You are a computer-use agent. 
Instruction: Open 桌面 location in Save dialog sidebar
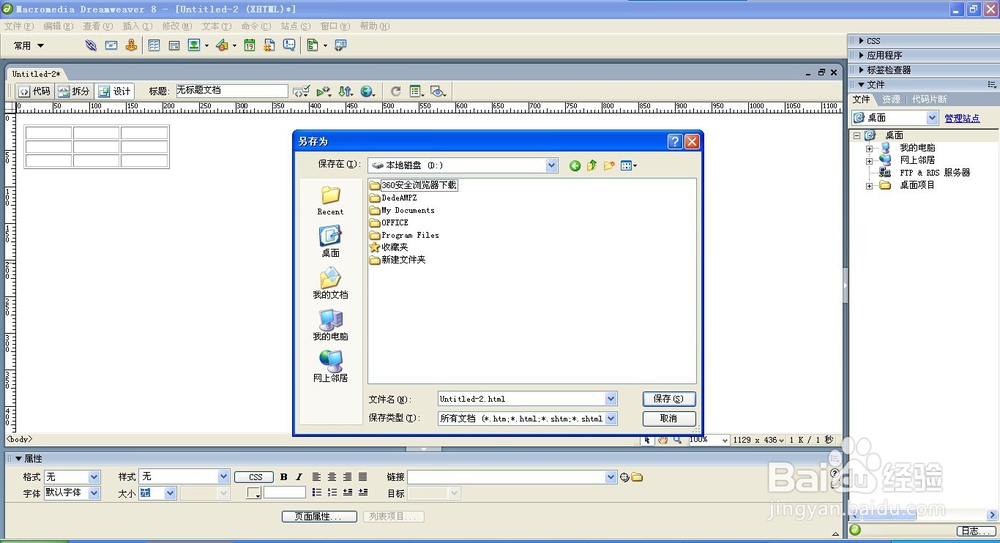[x=330, y=242]
